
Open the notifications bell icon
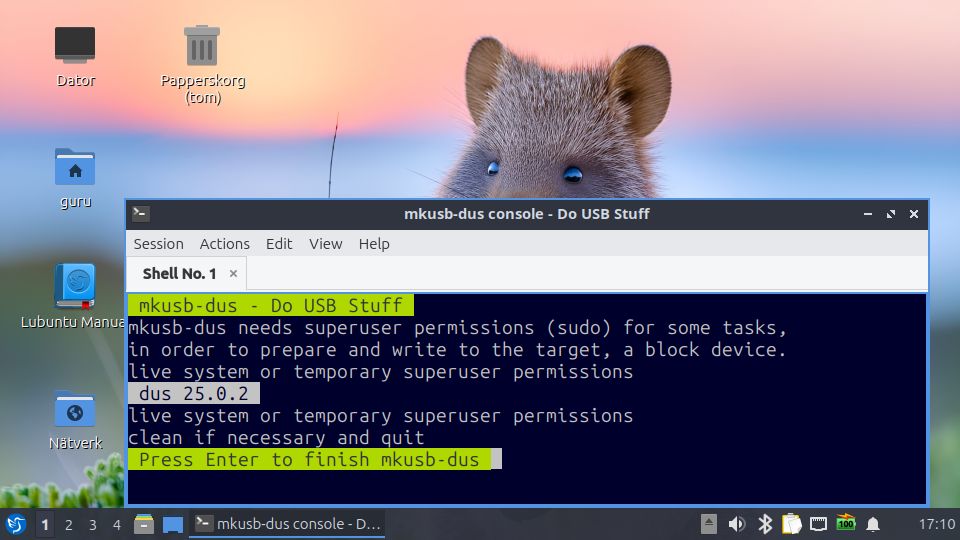tap(873, 524)
